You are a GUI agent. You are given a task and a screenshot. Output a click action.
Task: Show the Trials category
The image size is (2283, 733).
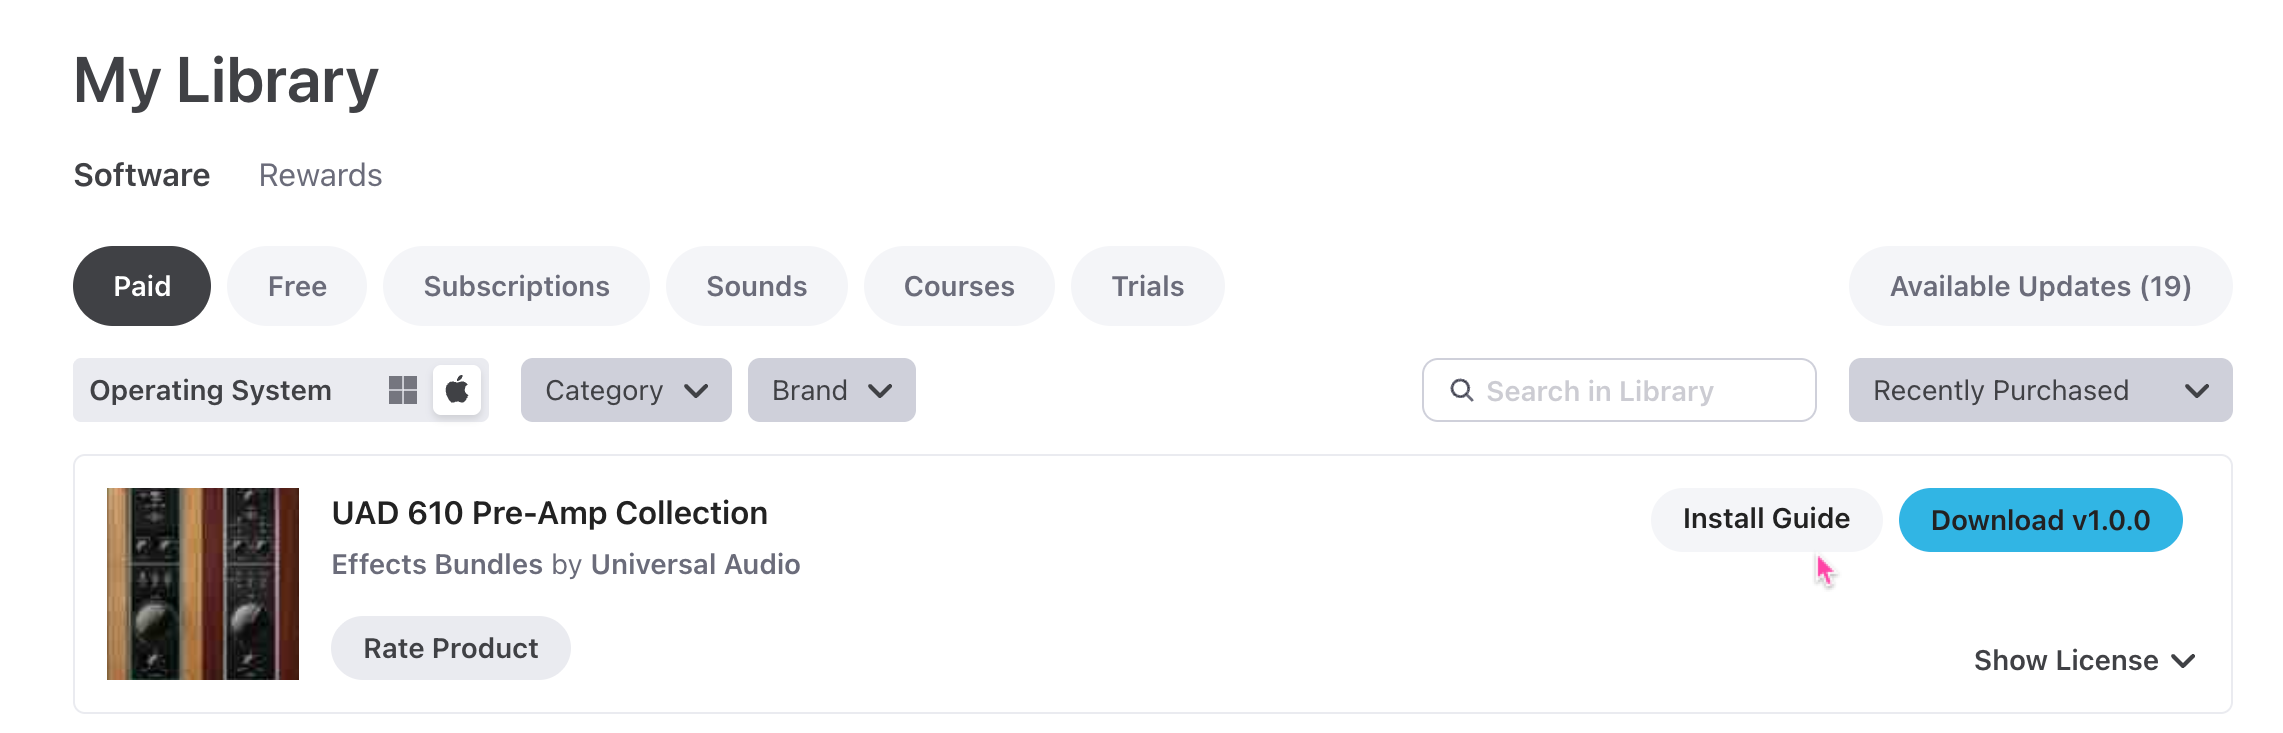[1147, 286]
